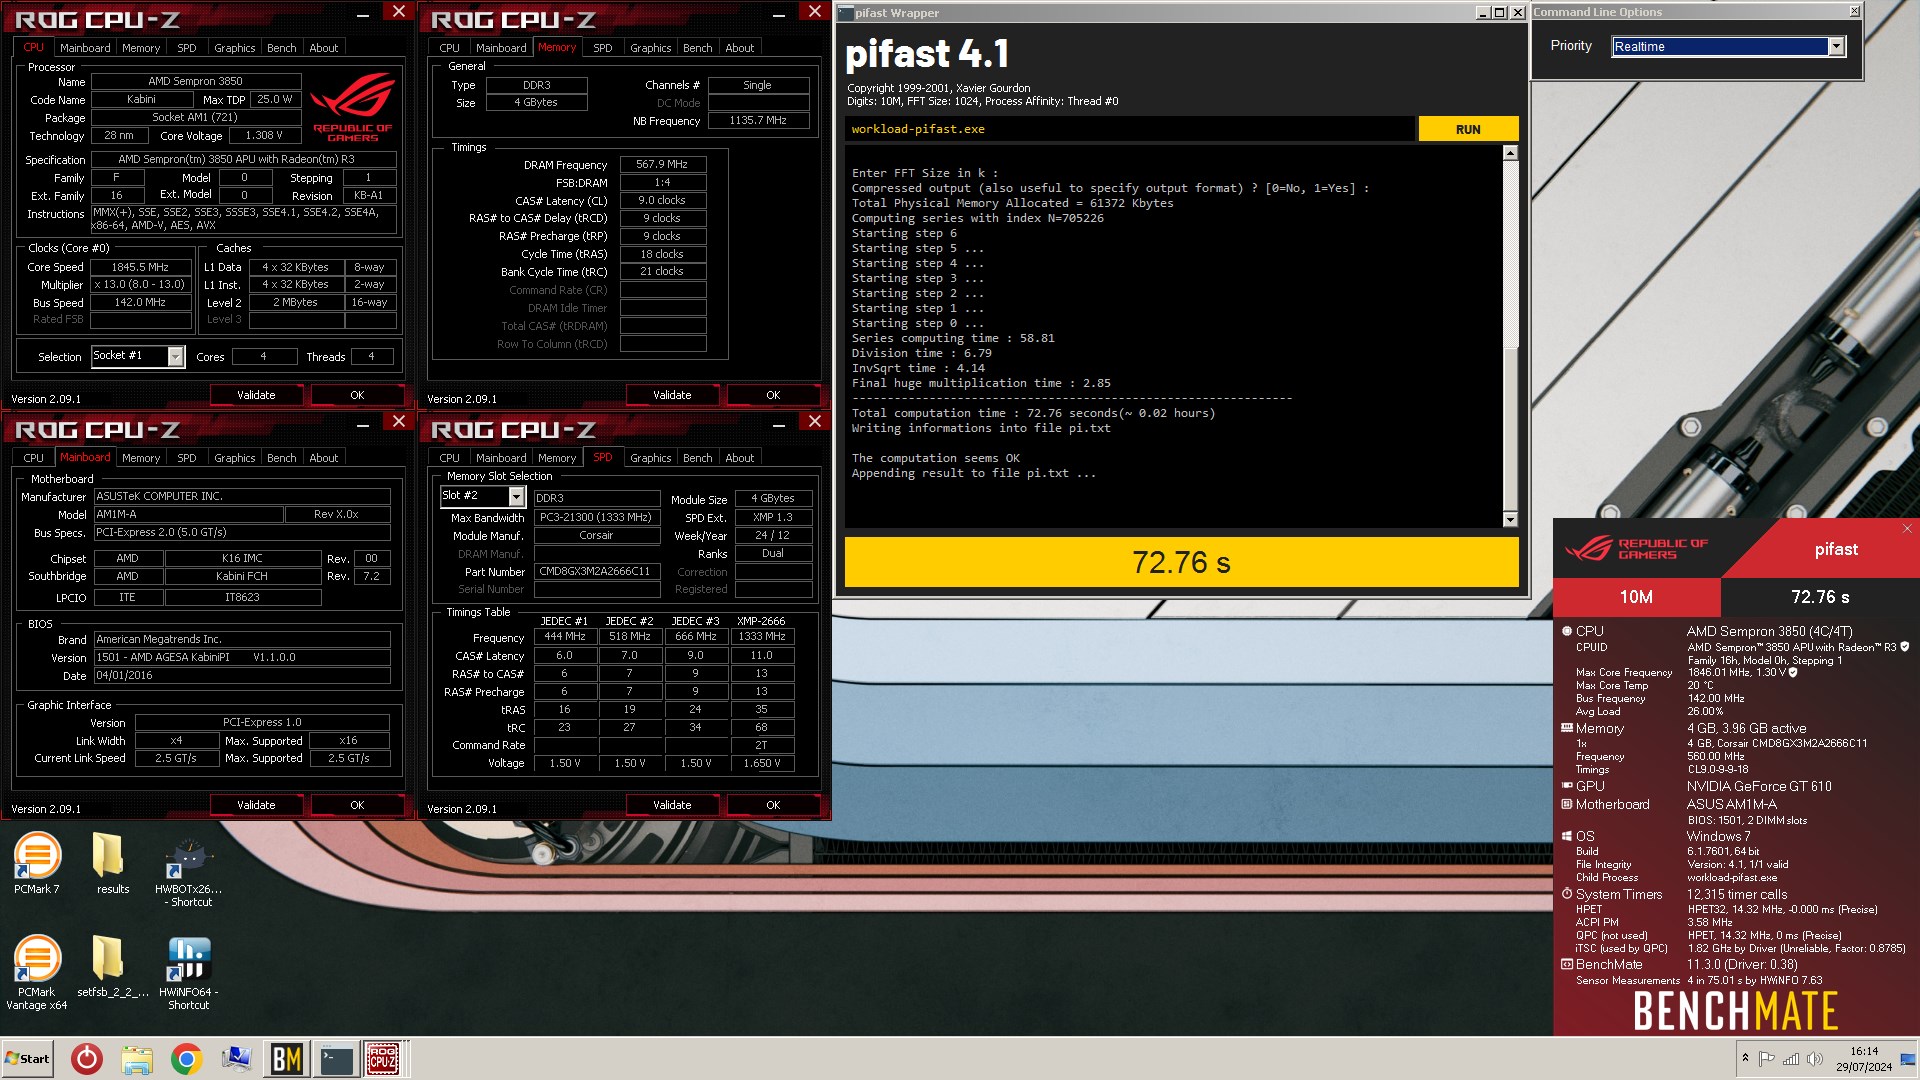Maximize the pifast Wrapper window

coord(1499,13)
